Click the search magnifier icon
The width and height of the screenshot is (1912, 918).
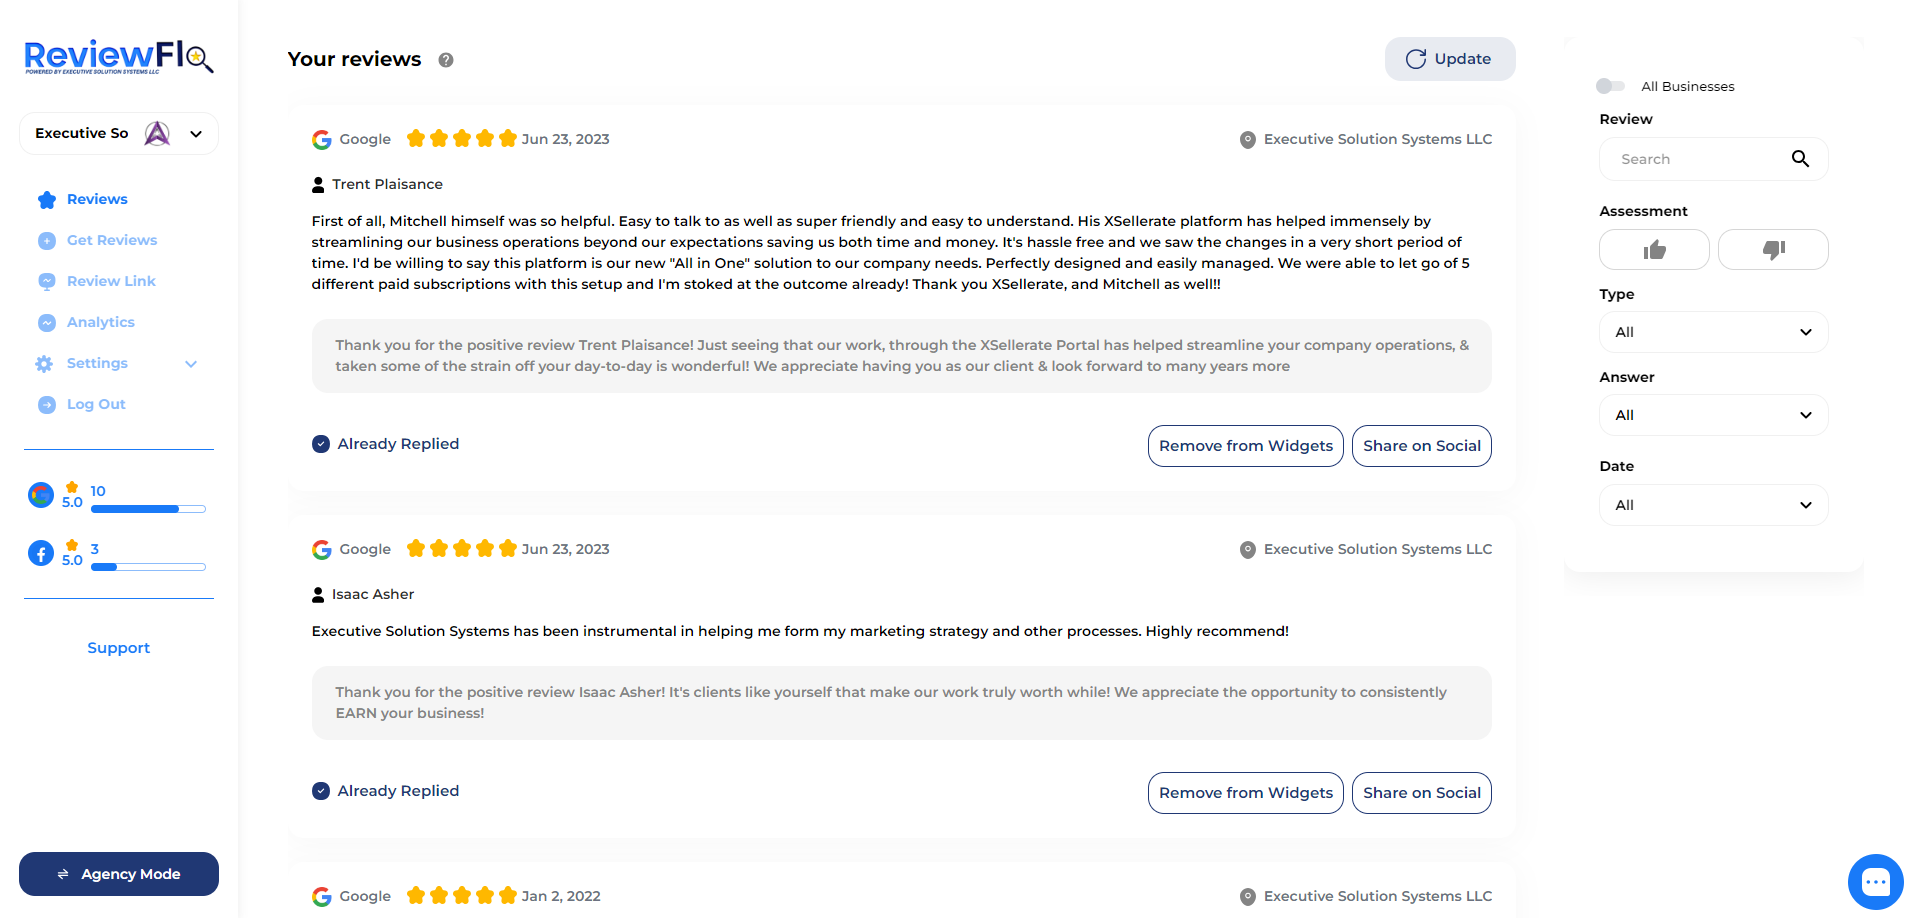point(1800,159)
